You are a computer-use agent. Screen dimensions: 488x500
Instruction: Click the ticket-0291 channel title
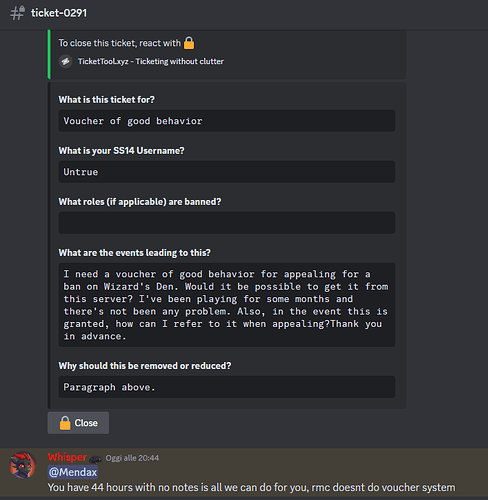tap(59, 13)
